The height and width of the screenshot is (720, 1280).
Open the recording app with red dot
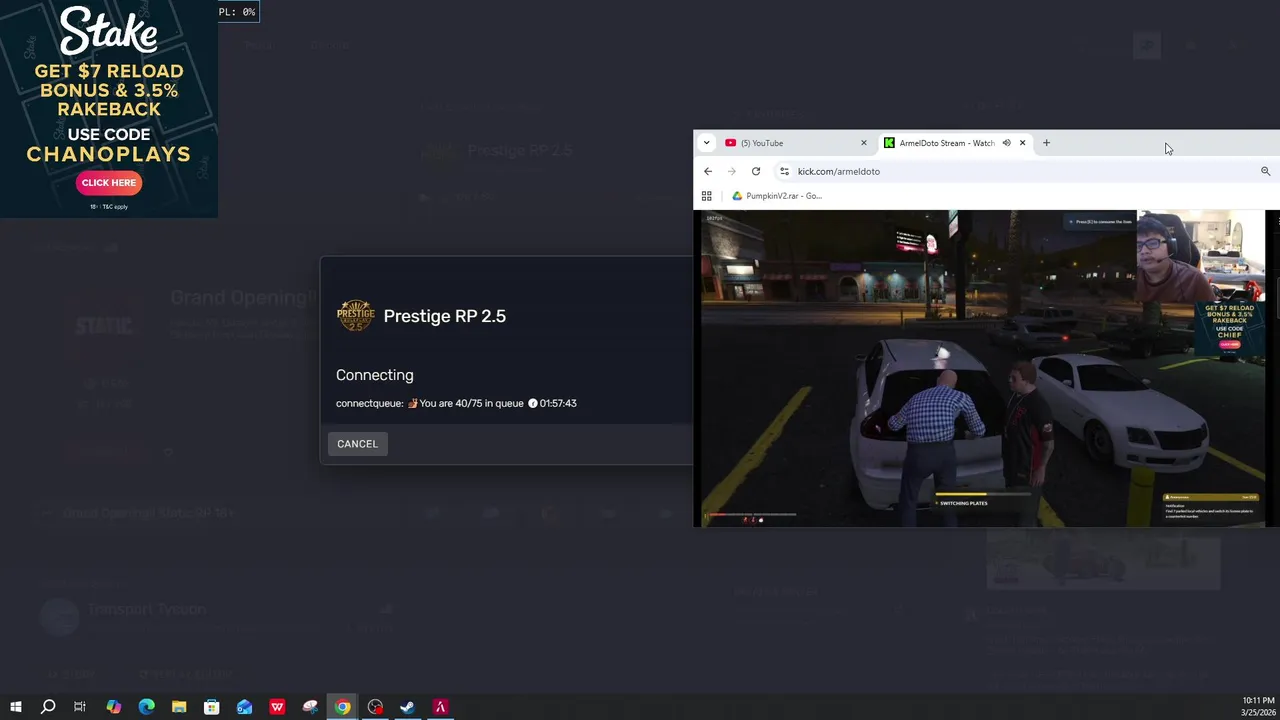click(x=375, y=707)
